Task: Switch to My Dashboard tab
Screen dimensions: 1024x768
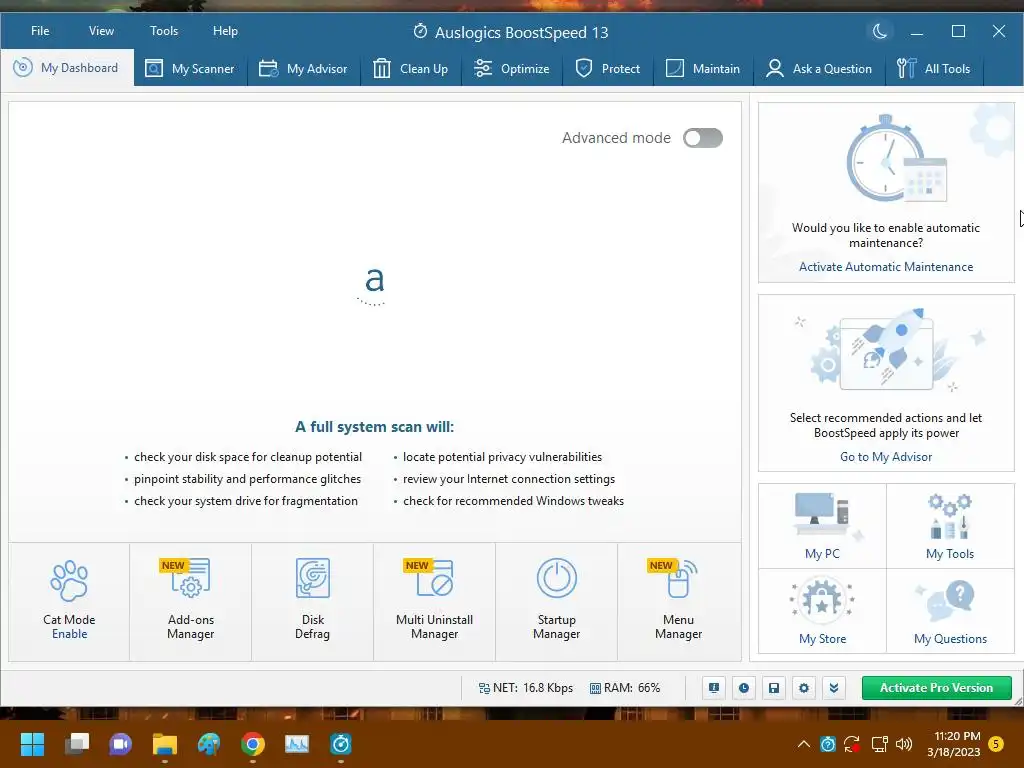Action: pos(67,68)
